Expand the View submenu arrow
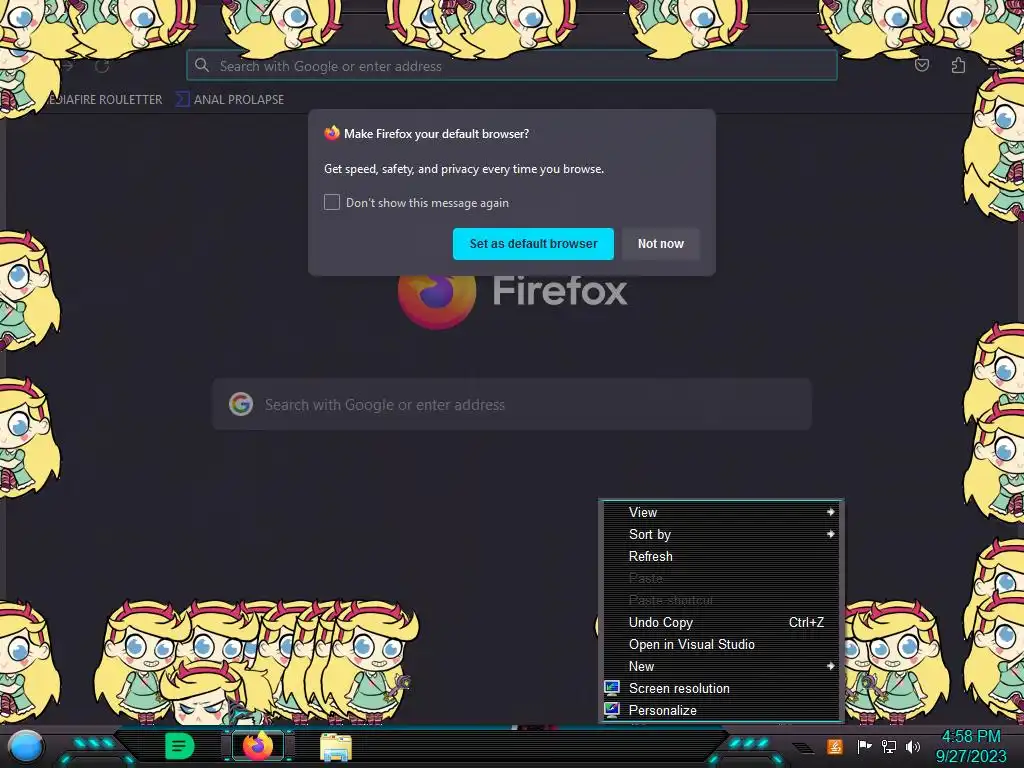This screenshot has height=768, width=1024. coord(831,512)
